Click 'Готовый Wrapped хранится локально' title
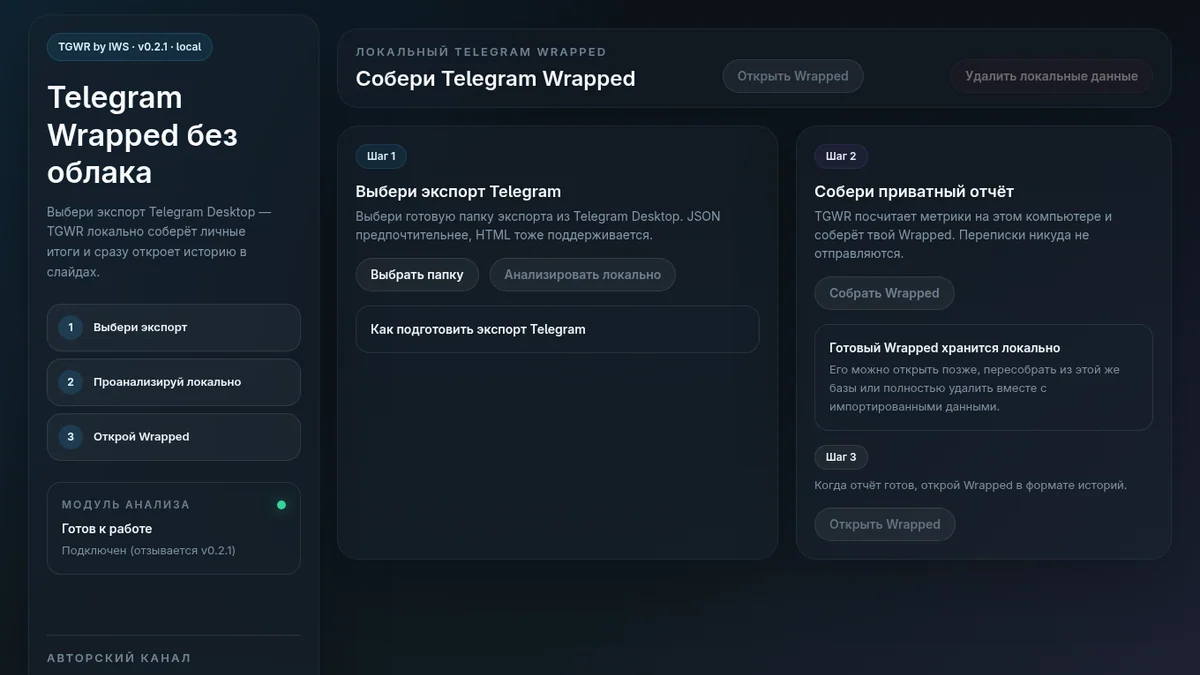 [x=945, y=348]
